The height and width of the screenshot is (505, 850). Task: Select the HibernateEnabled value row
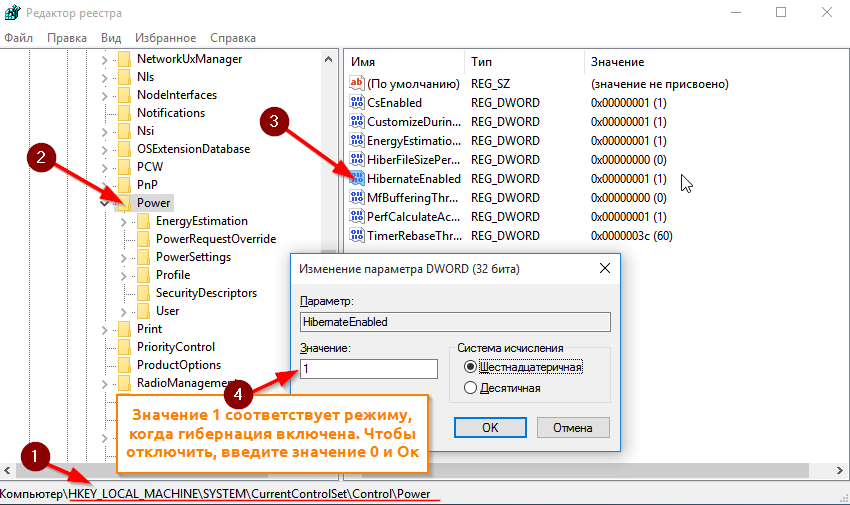(414, 178)
